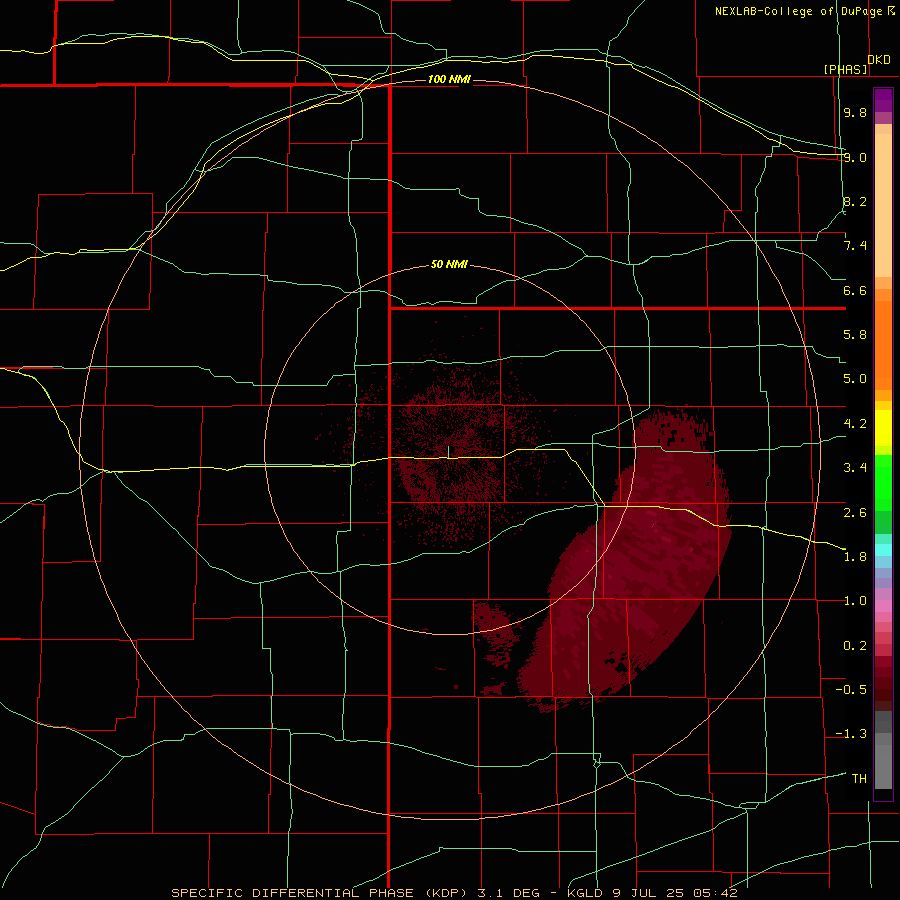Click the yellow segment of the color bar
The height and width of the screenshot is (900, 900).
click(x=883, y=428)
